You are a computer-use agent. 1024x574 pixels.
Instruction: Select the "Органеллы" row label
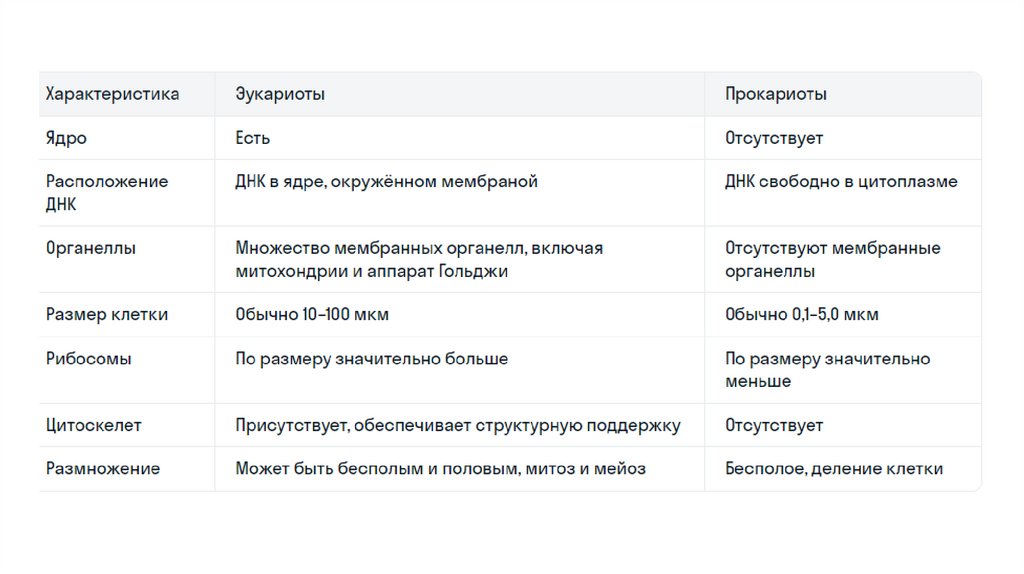90,248
